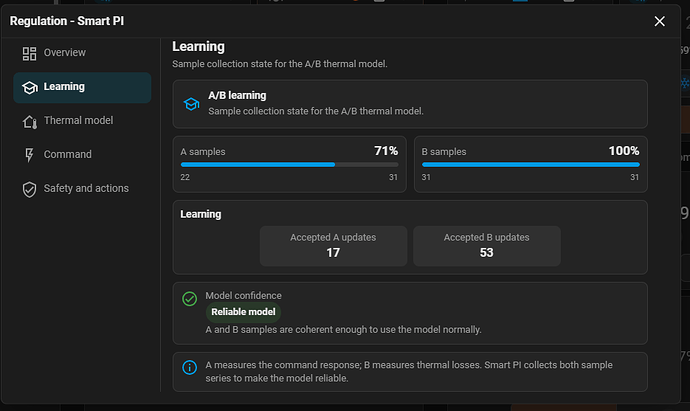Click the A samples progress bar
This screenshot has height=411, width=690.
pos(290,165)
